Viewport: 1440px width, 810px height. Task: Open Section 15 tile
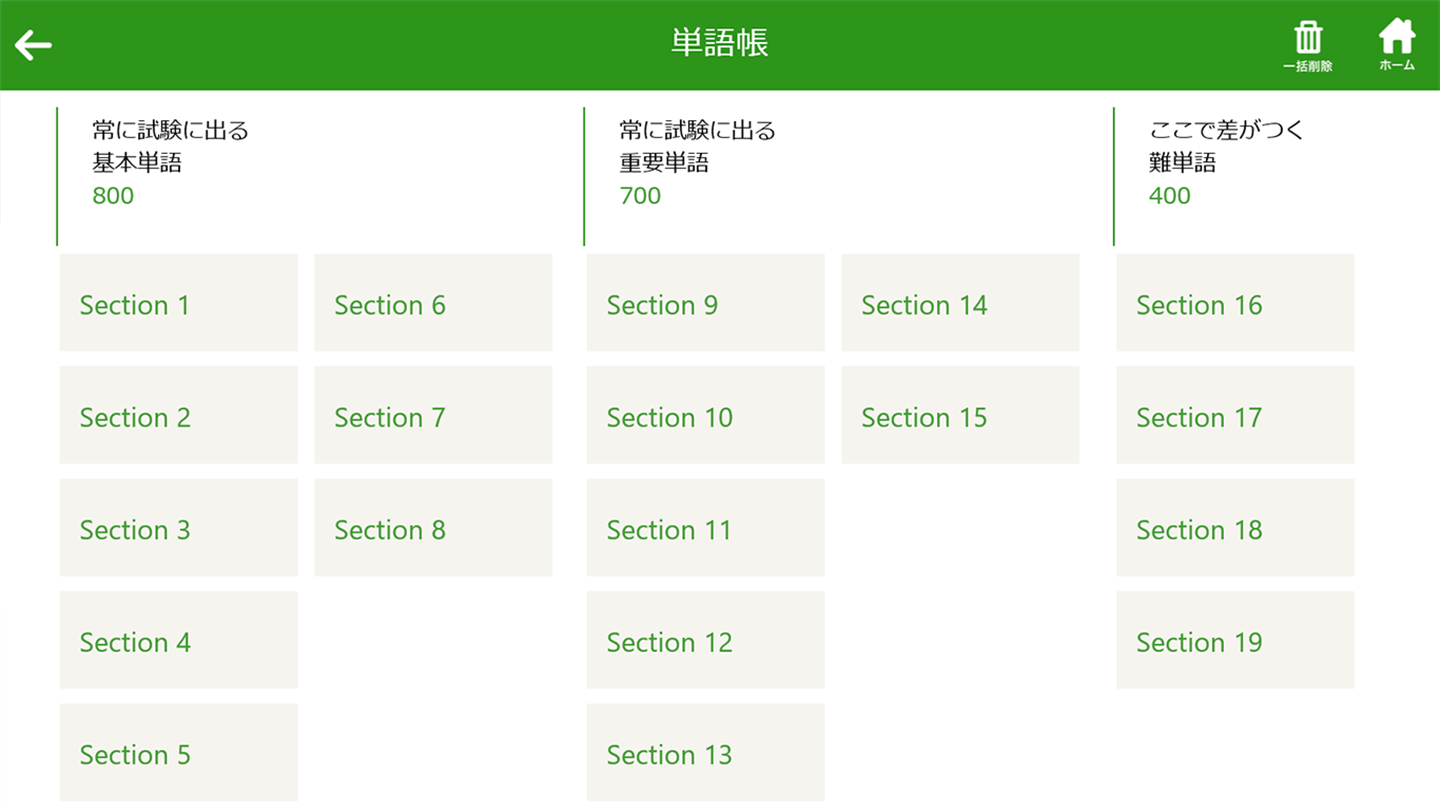pos(960,415)
